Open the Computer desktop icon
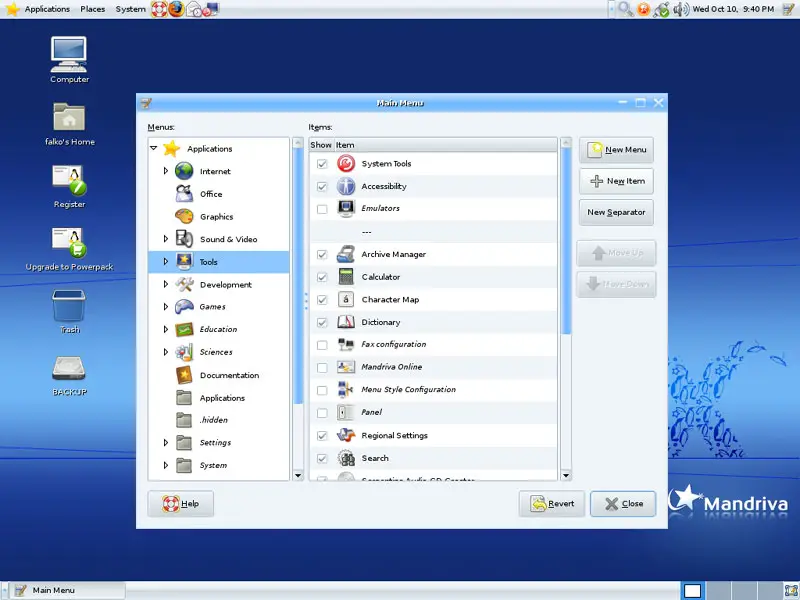The image size is (800, 600). [x=69, y=54]
